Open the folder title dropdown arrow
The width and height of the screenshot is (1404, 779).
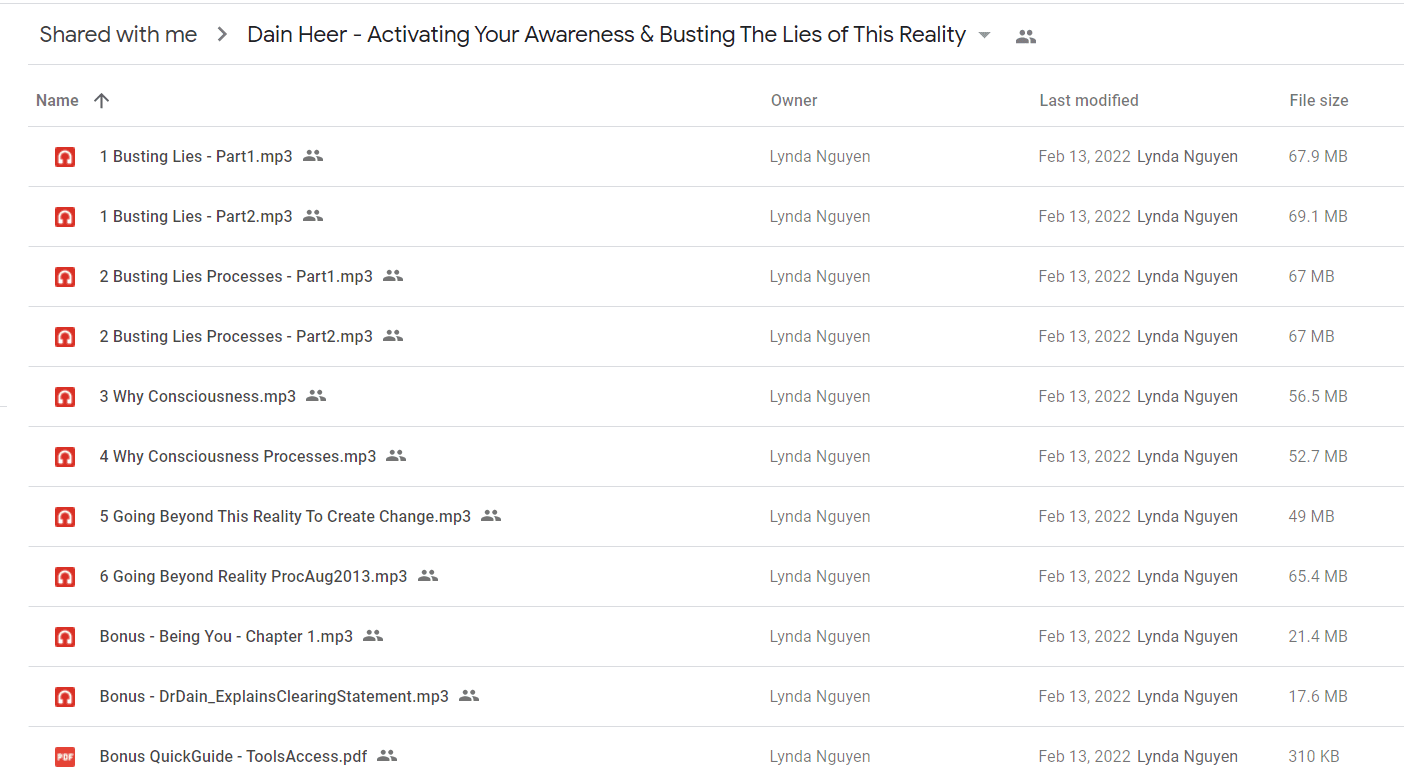pos(984,35)
